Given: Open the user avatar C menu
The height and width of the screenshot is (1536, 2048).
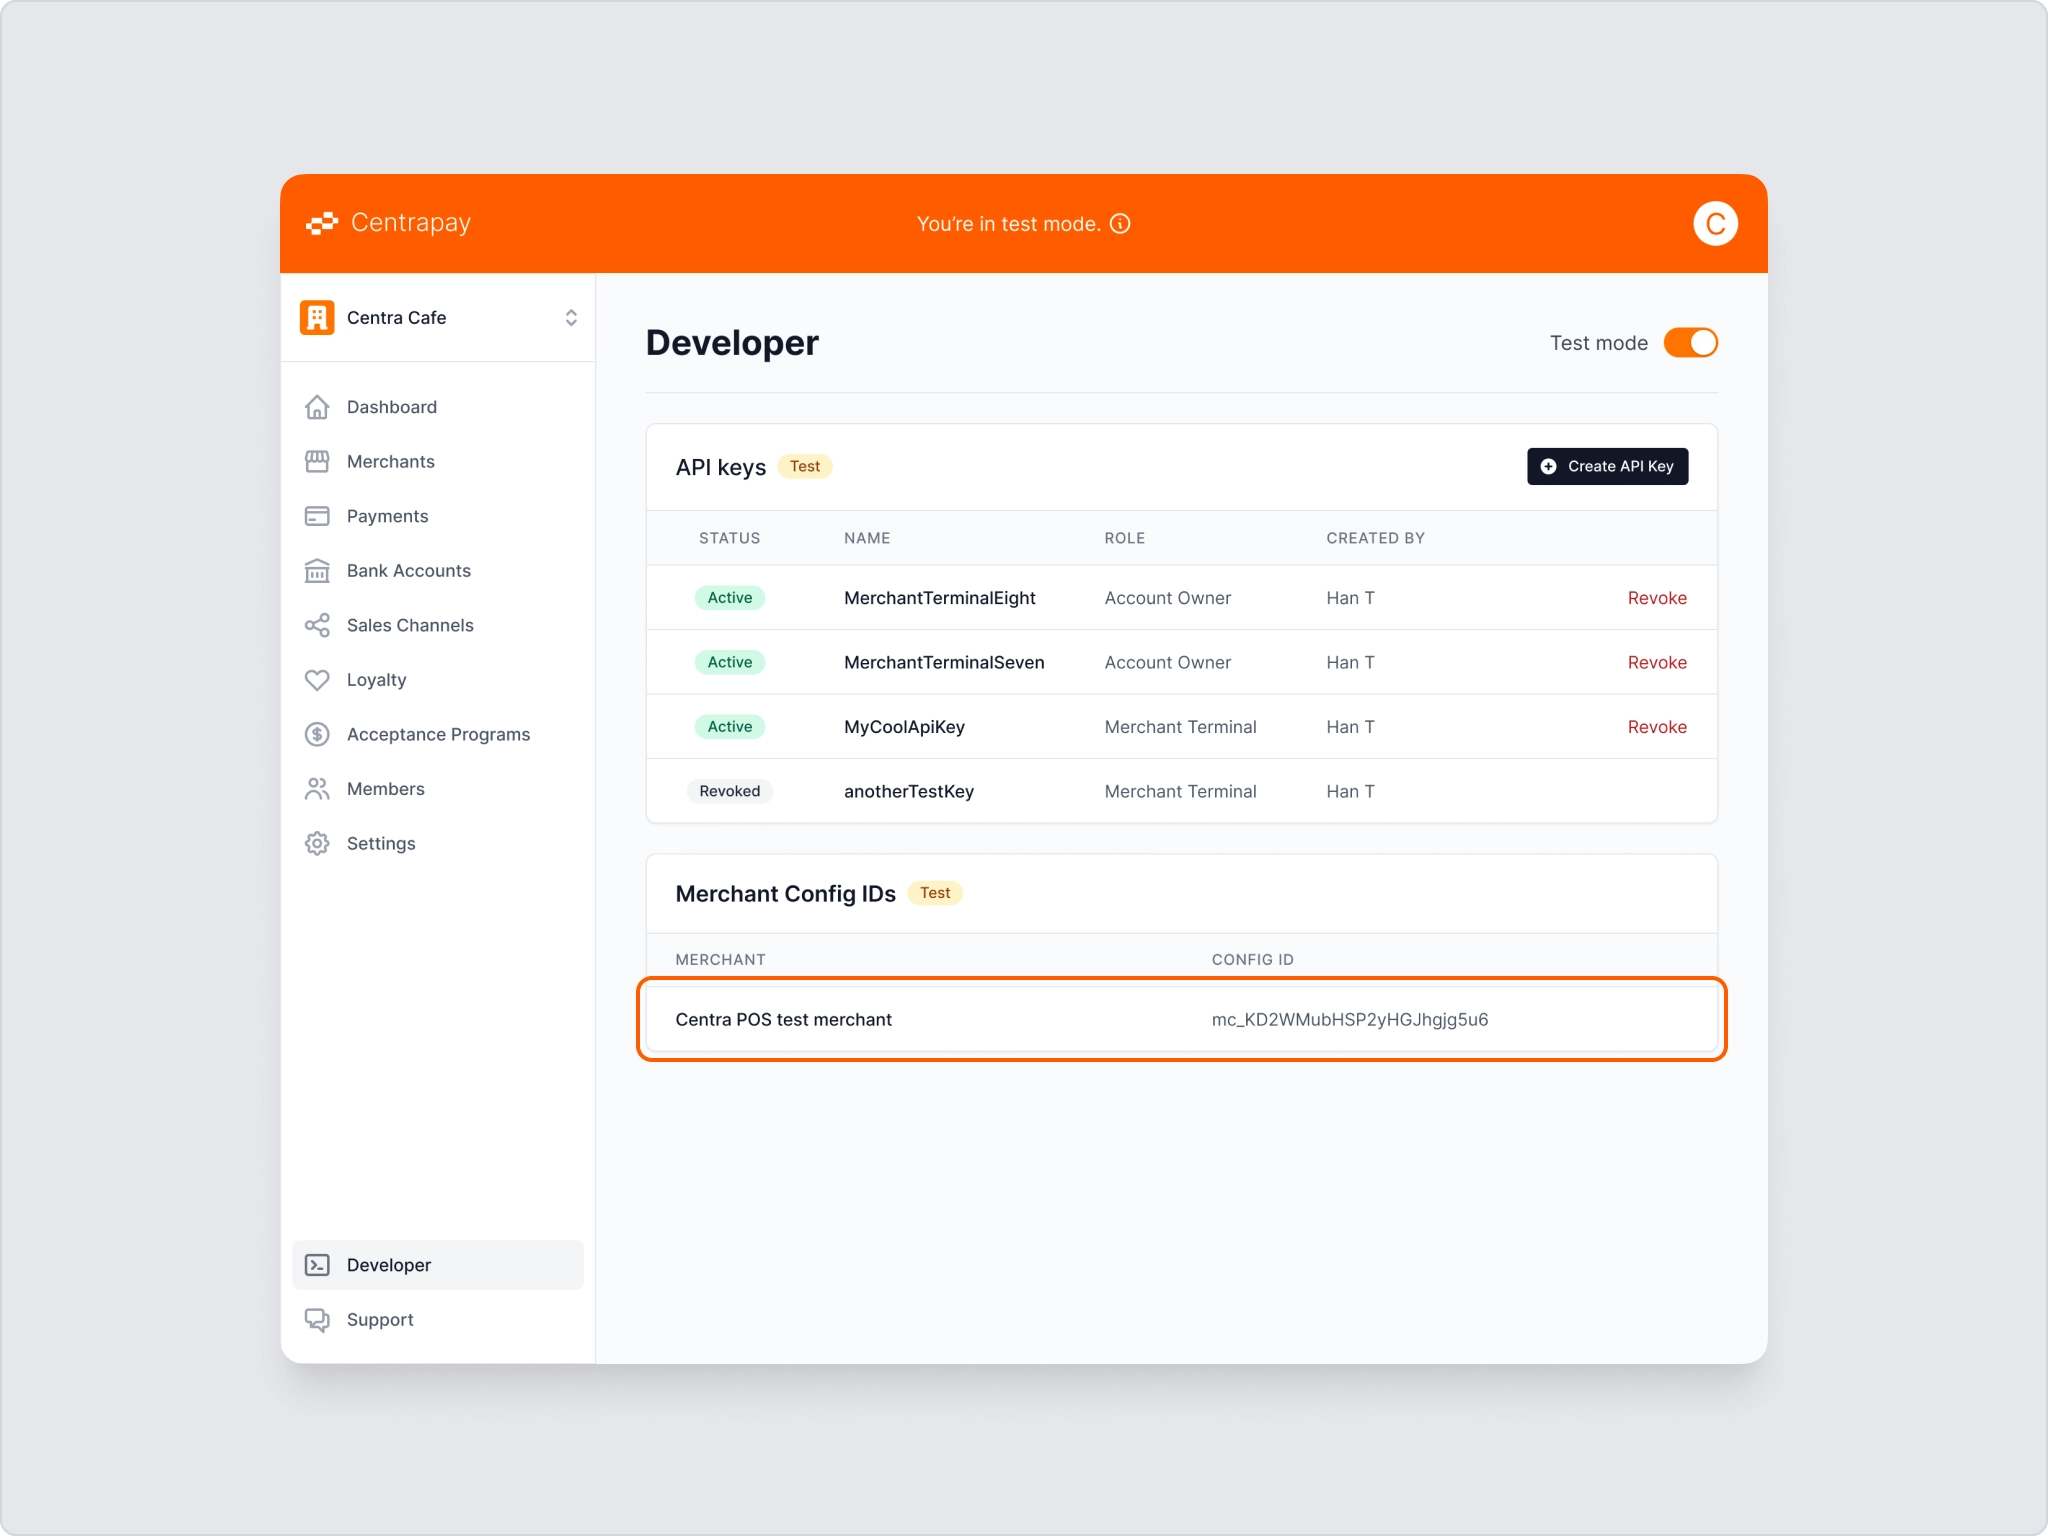Looking at the screenshot, I should 1715,223.
